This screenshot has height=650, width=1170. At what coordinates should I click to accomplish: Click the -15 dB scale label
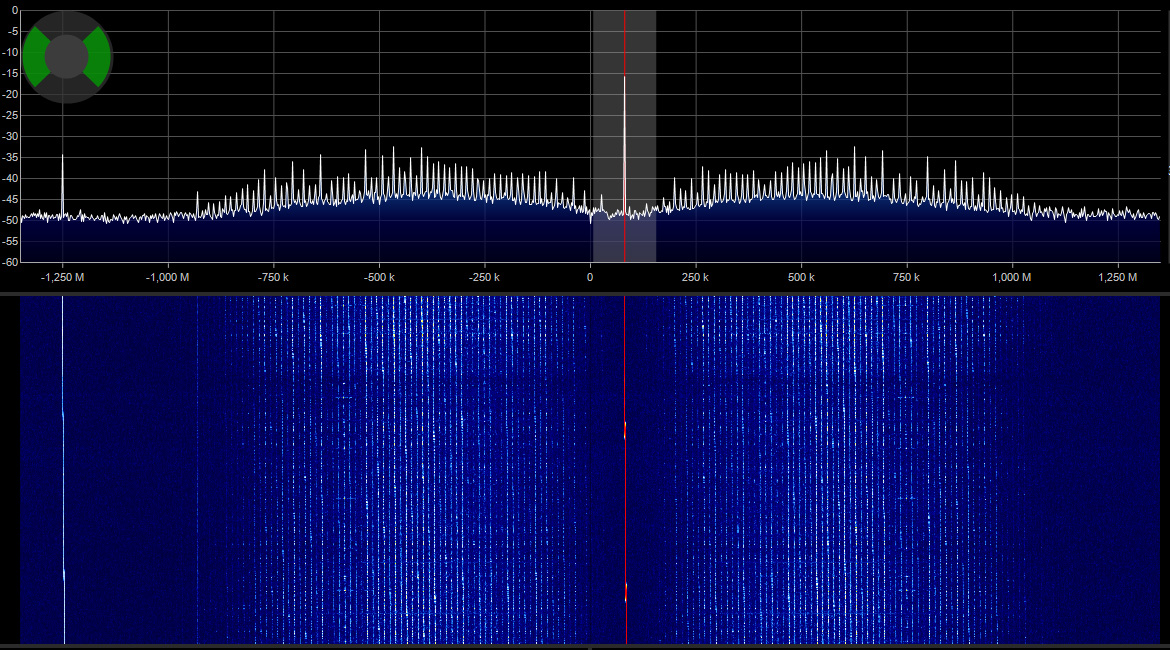pos(10,73)
